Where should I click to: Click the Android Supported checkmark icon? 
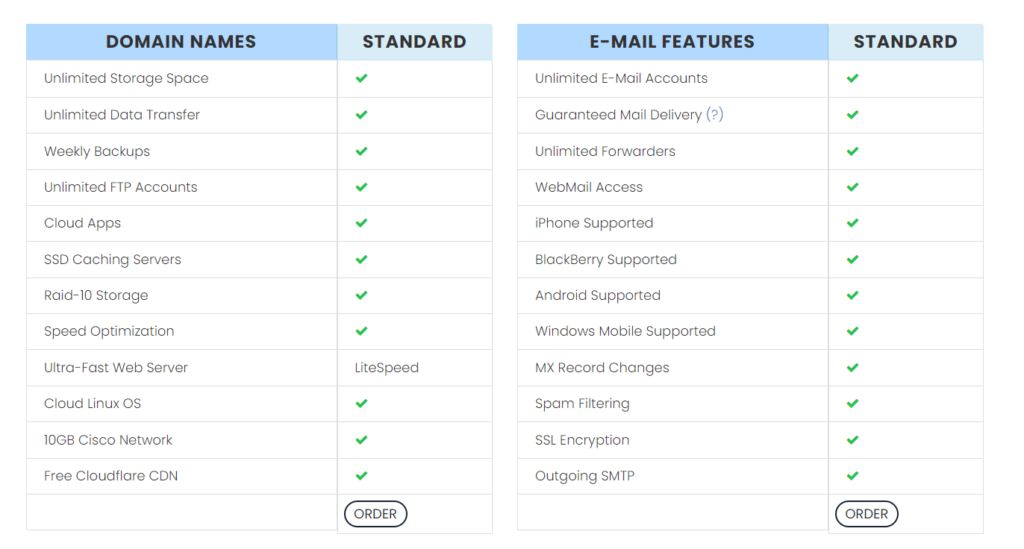tap(852, 295)
